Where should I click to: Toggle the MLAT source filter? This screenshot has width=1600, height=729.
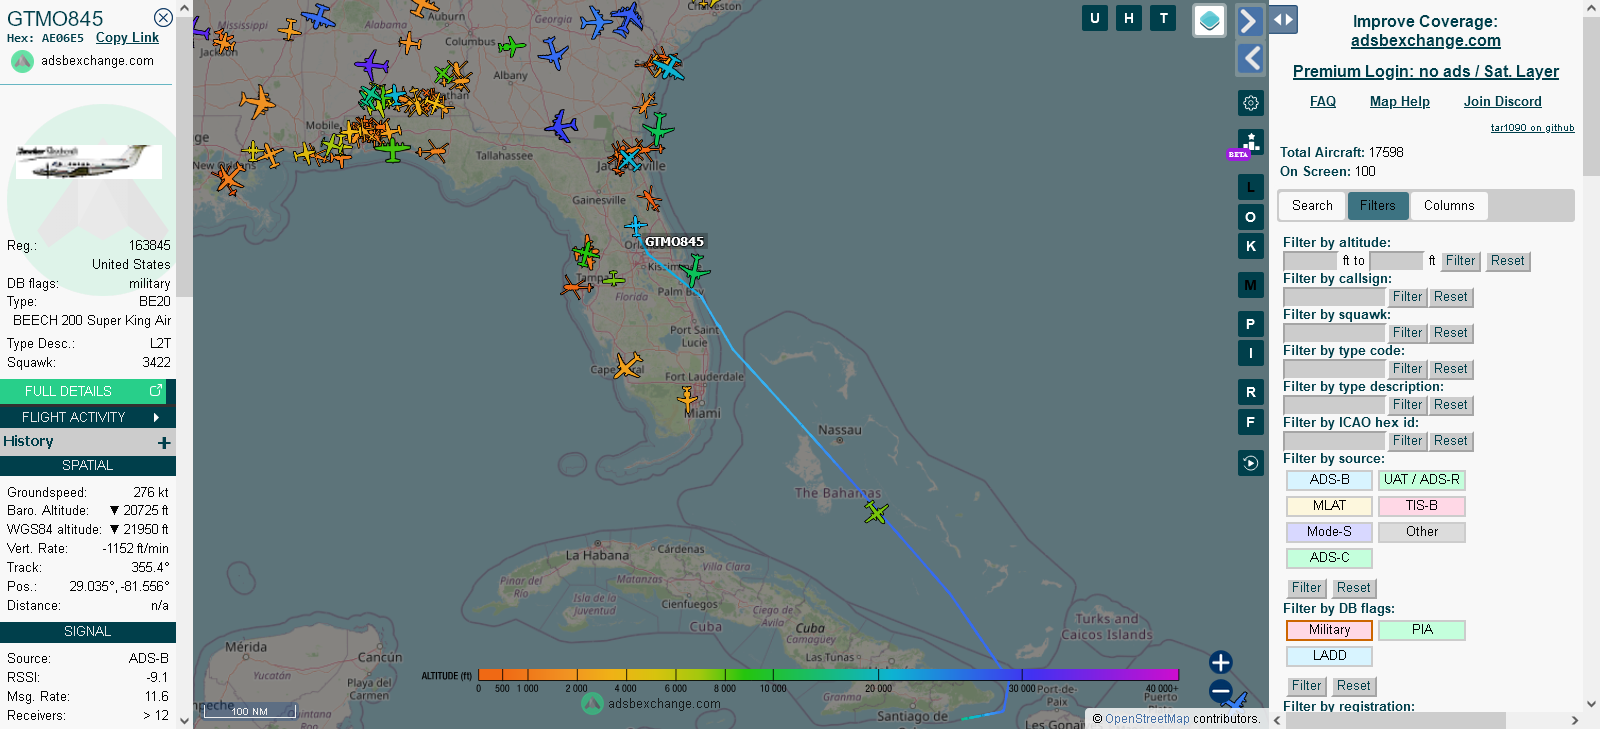(x=1329, y=506)
